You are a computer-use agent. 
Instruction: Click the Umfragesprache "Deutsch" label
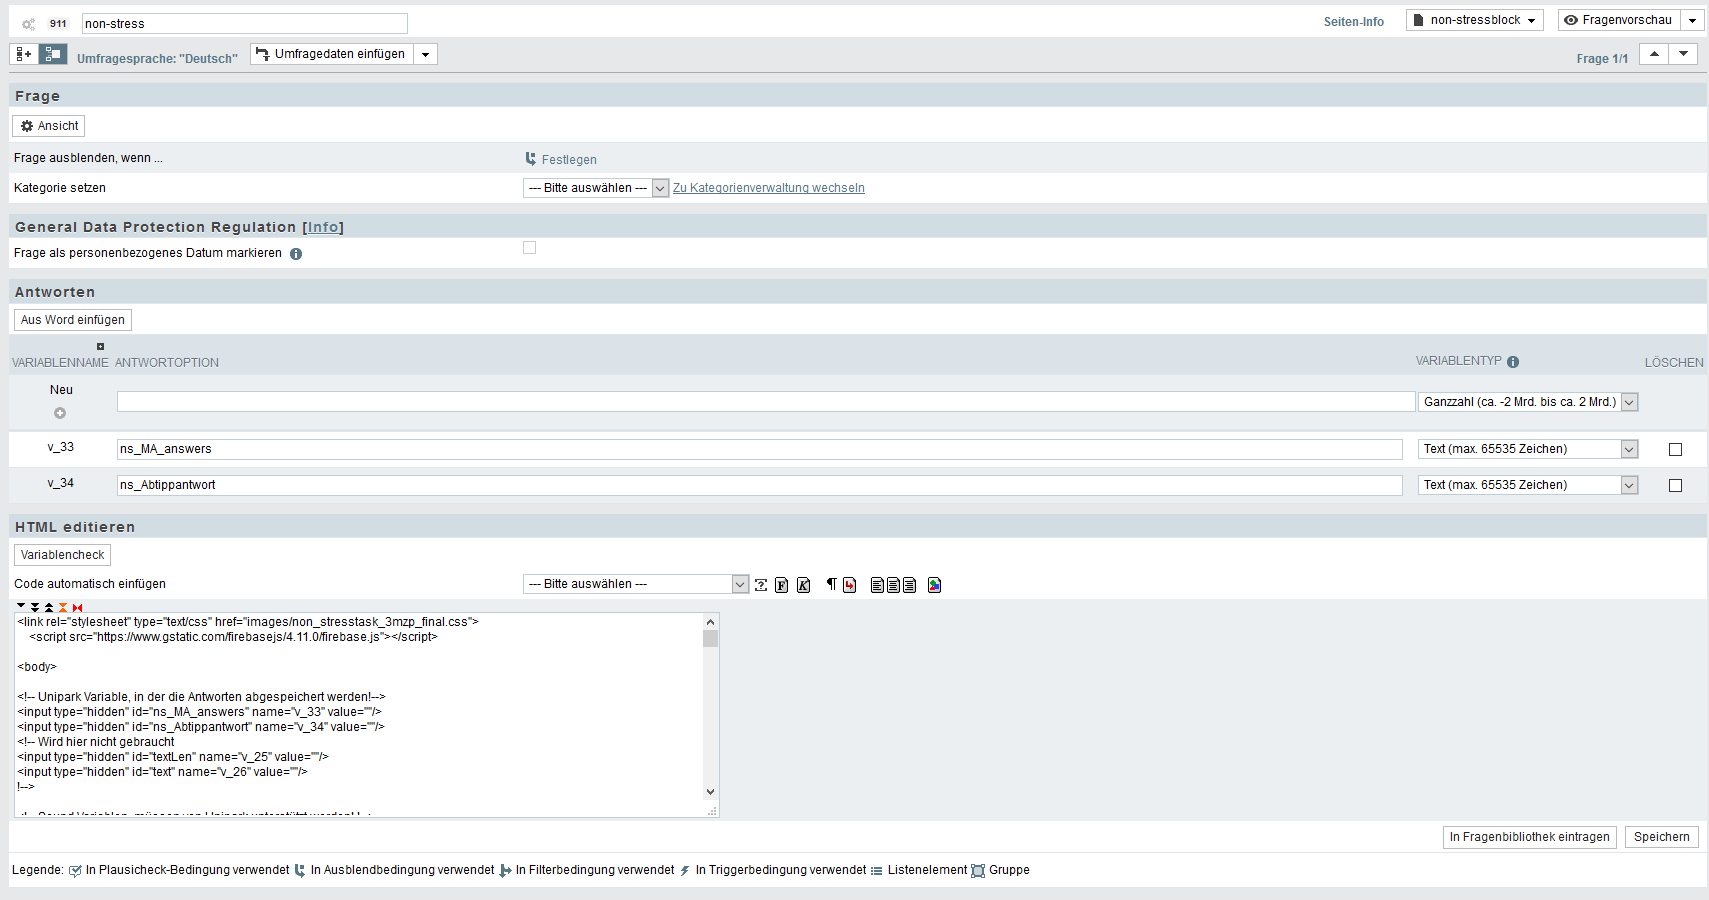coord(157,59)
